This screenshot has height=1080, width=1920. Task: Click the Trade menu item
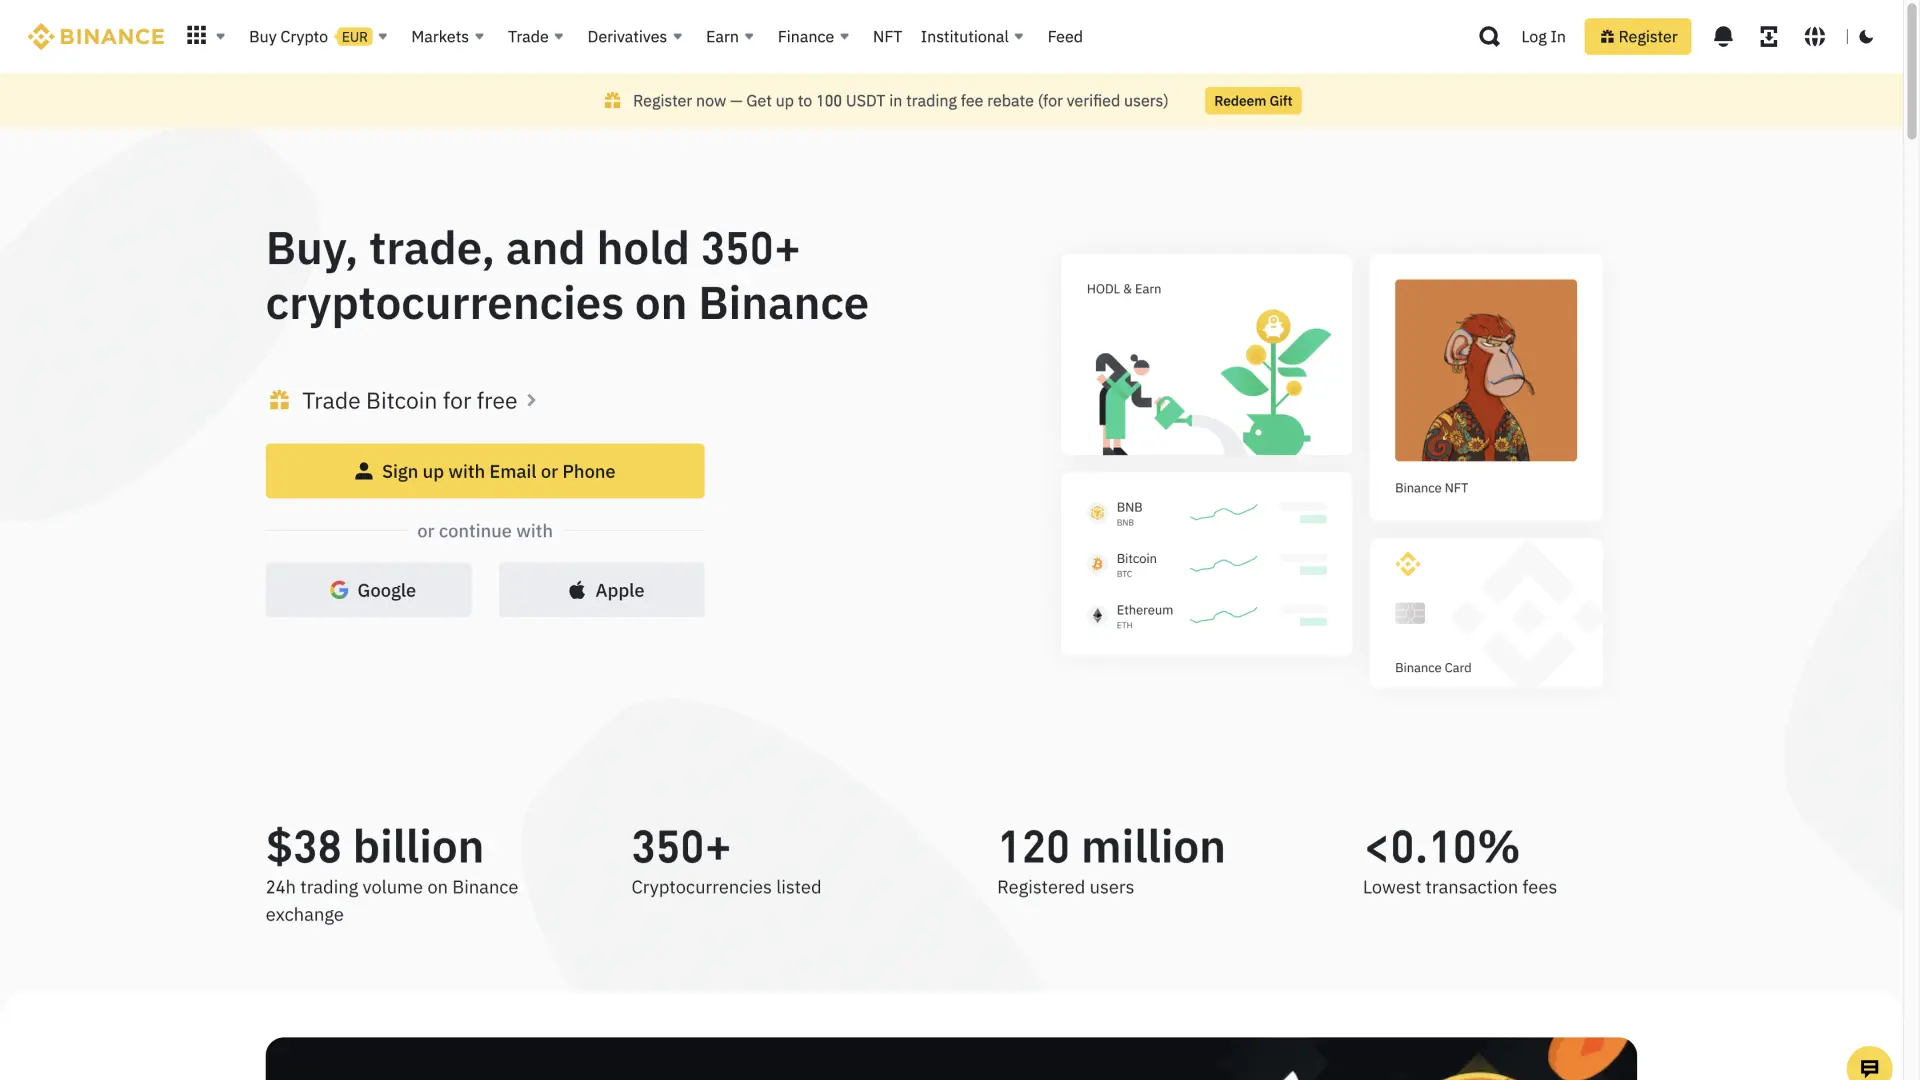pos(527,36)
